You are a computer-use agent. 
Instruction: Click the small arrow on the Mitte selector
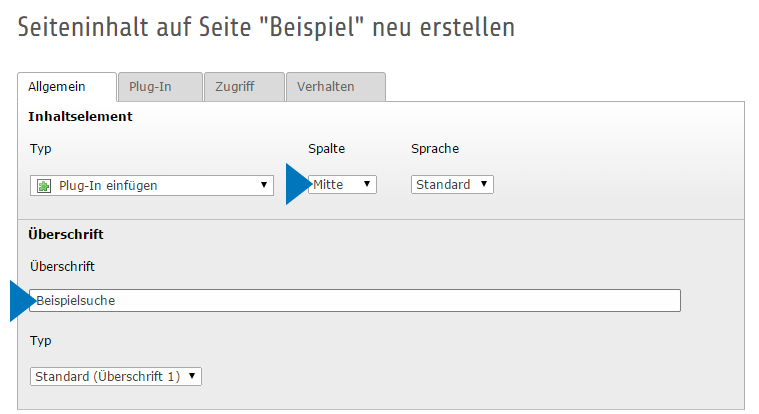click(368, 185)
